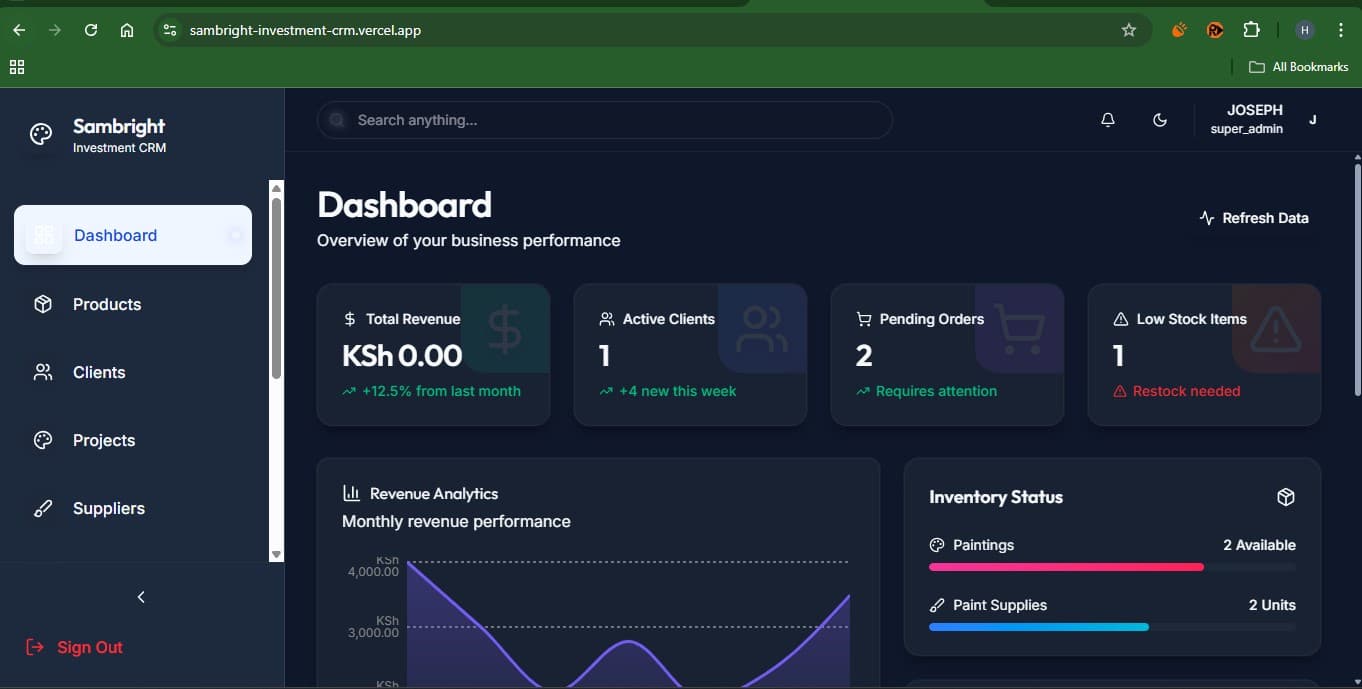The height and width of the screenshot is (689, 1362).
Task: Open the All Bookmarks folder
Action: coord(1297,67)
